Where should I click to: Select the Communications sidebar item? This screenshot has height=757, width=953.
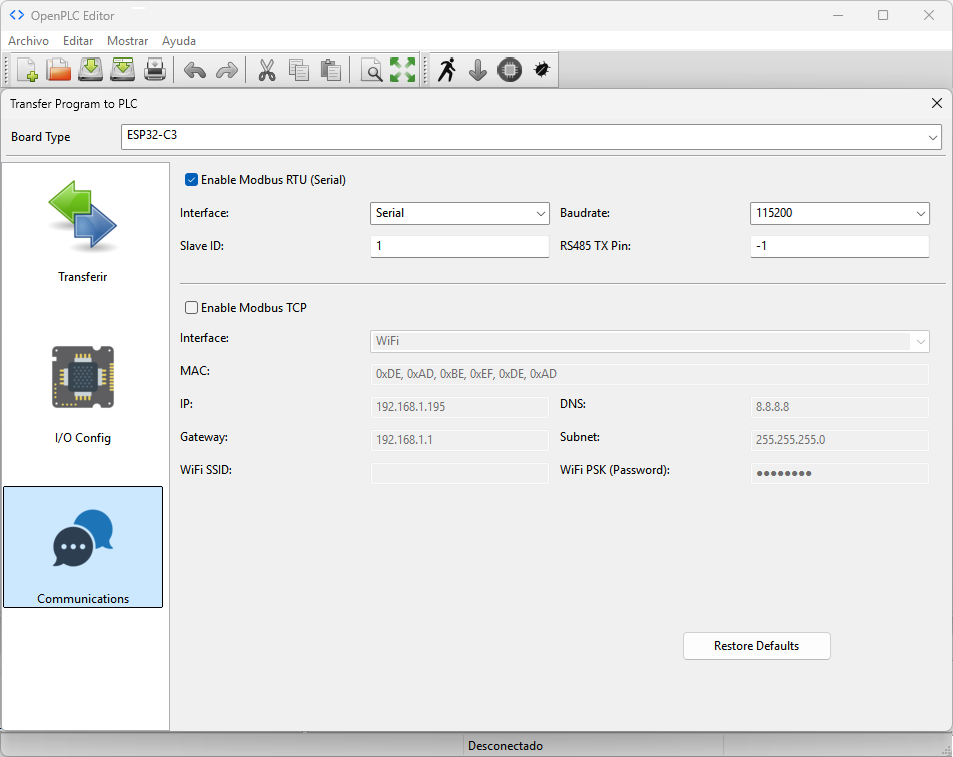(x=83, y=547)
